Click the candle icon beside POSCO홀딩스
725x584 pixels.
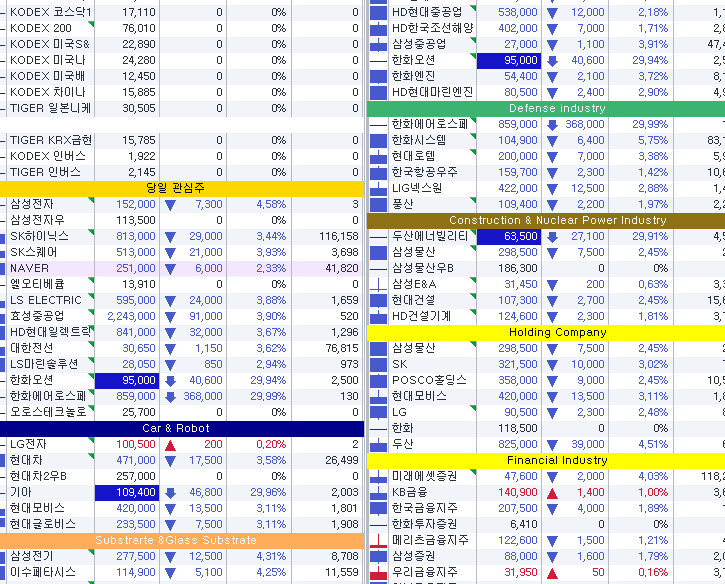[x=378, y=381]
